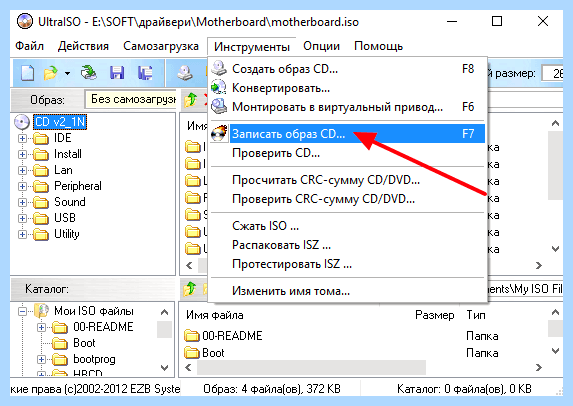Select Записать образ CD... menu entry
Screen dimensions: 573x406
[x=348, y=134]
